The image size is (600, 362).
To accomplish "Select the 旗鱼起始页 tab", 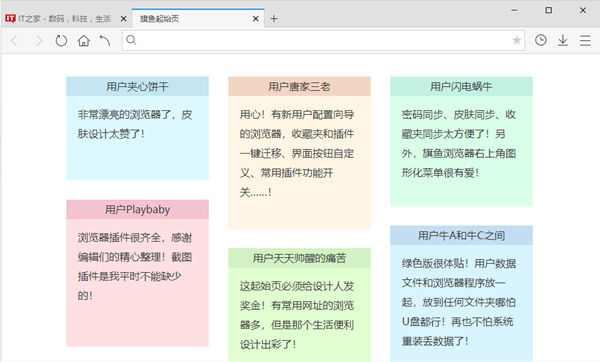I will [x=198, y=18].
